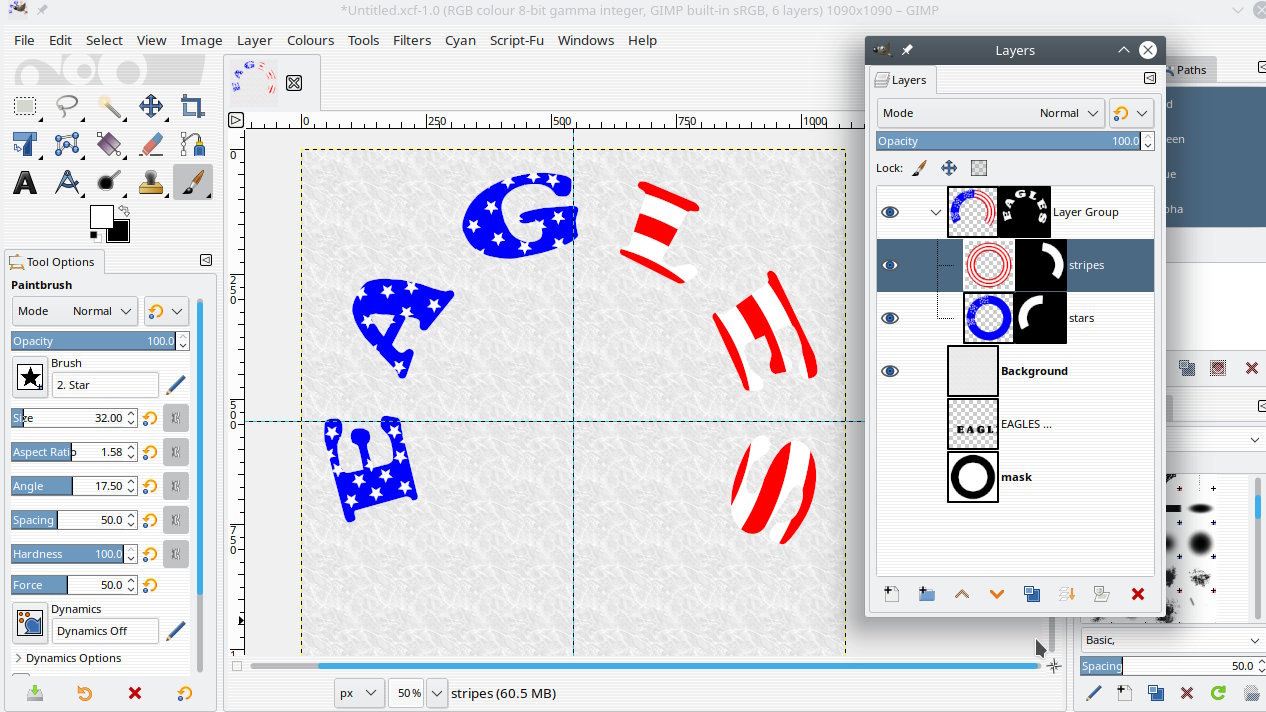Viewport: 1266px width, 712px height.
Task: Edit the Dynamics Off pencil icon
Action: [175, 630]
